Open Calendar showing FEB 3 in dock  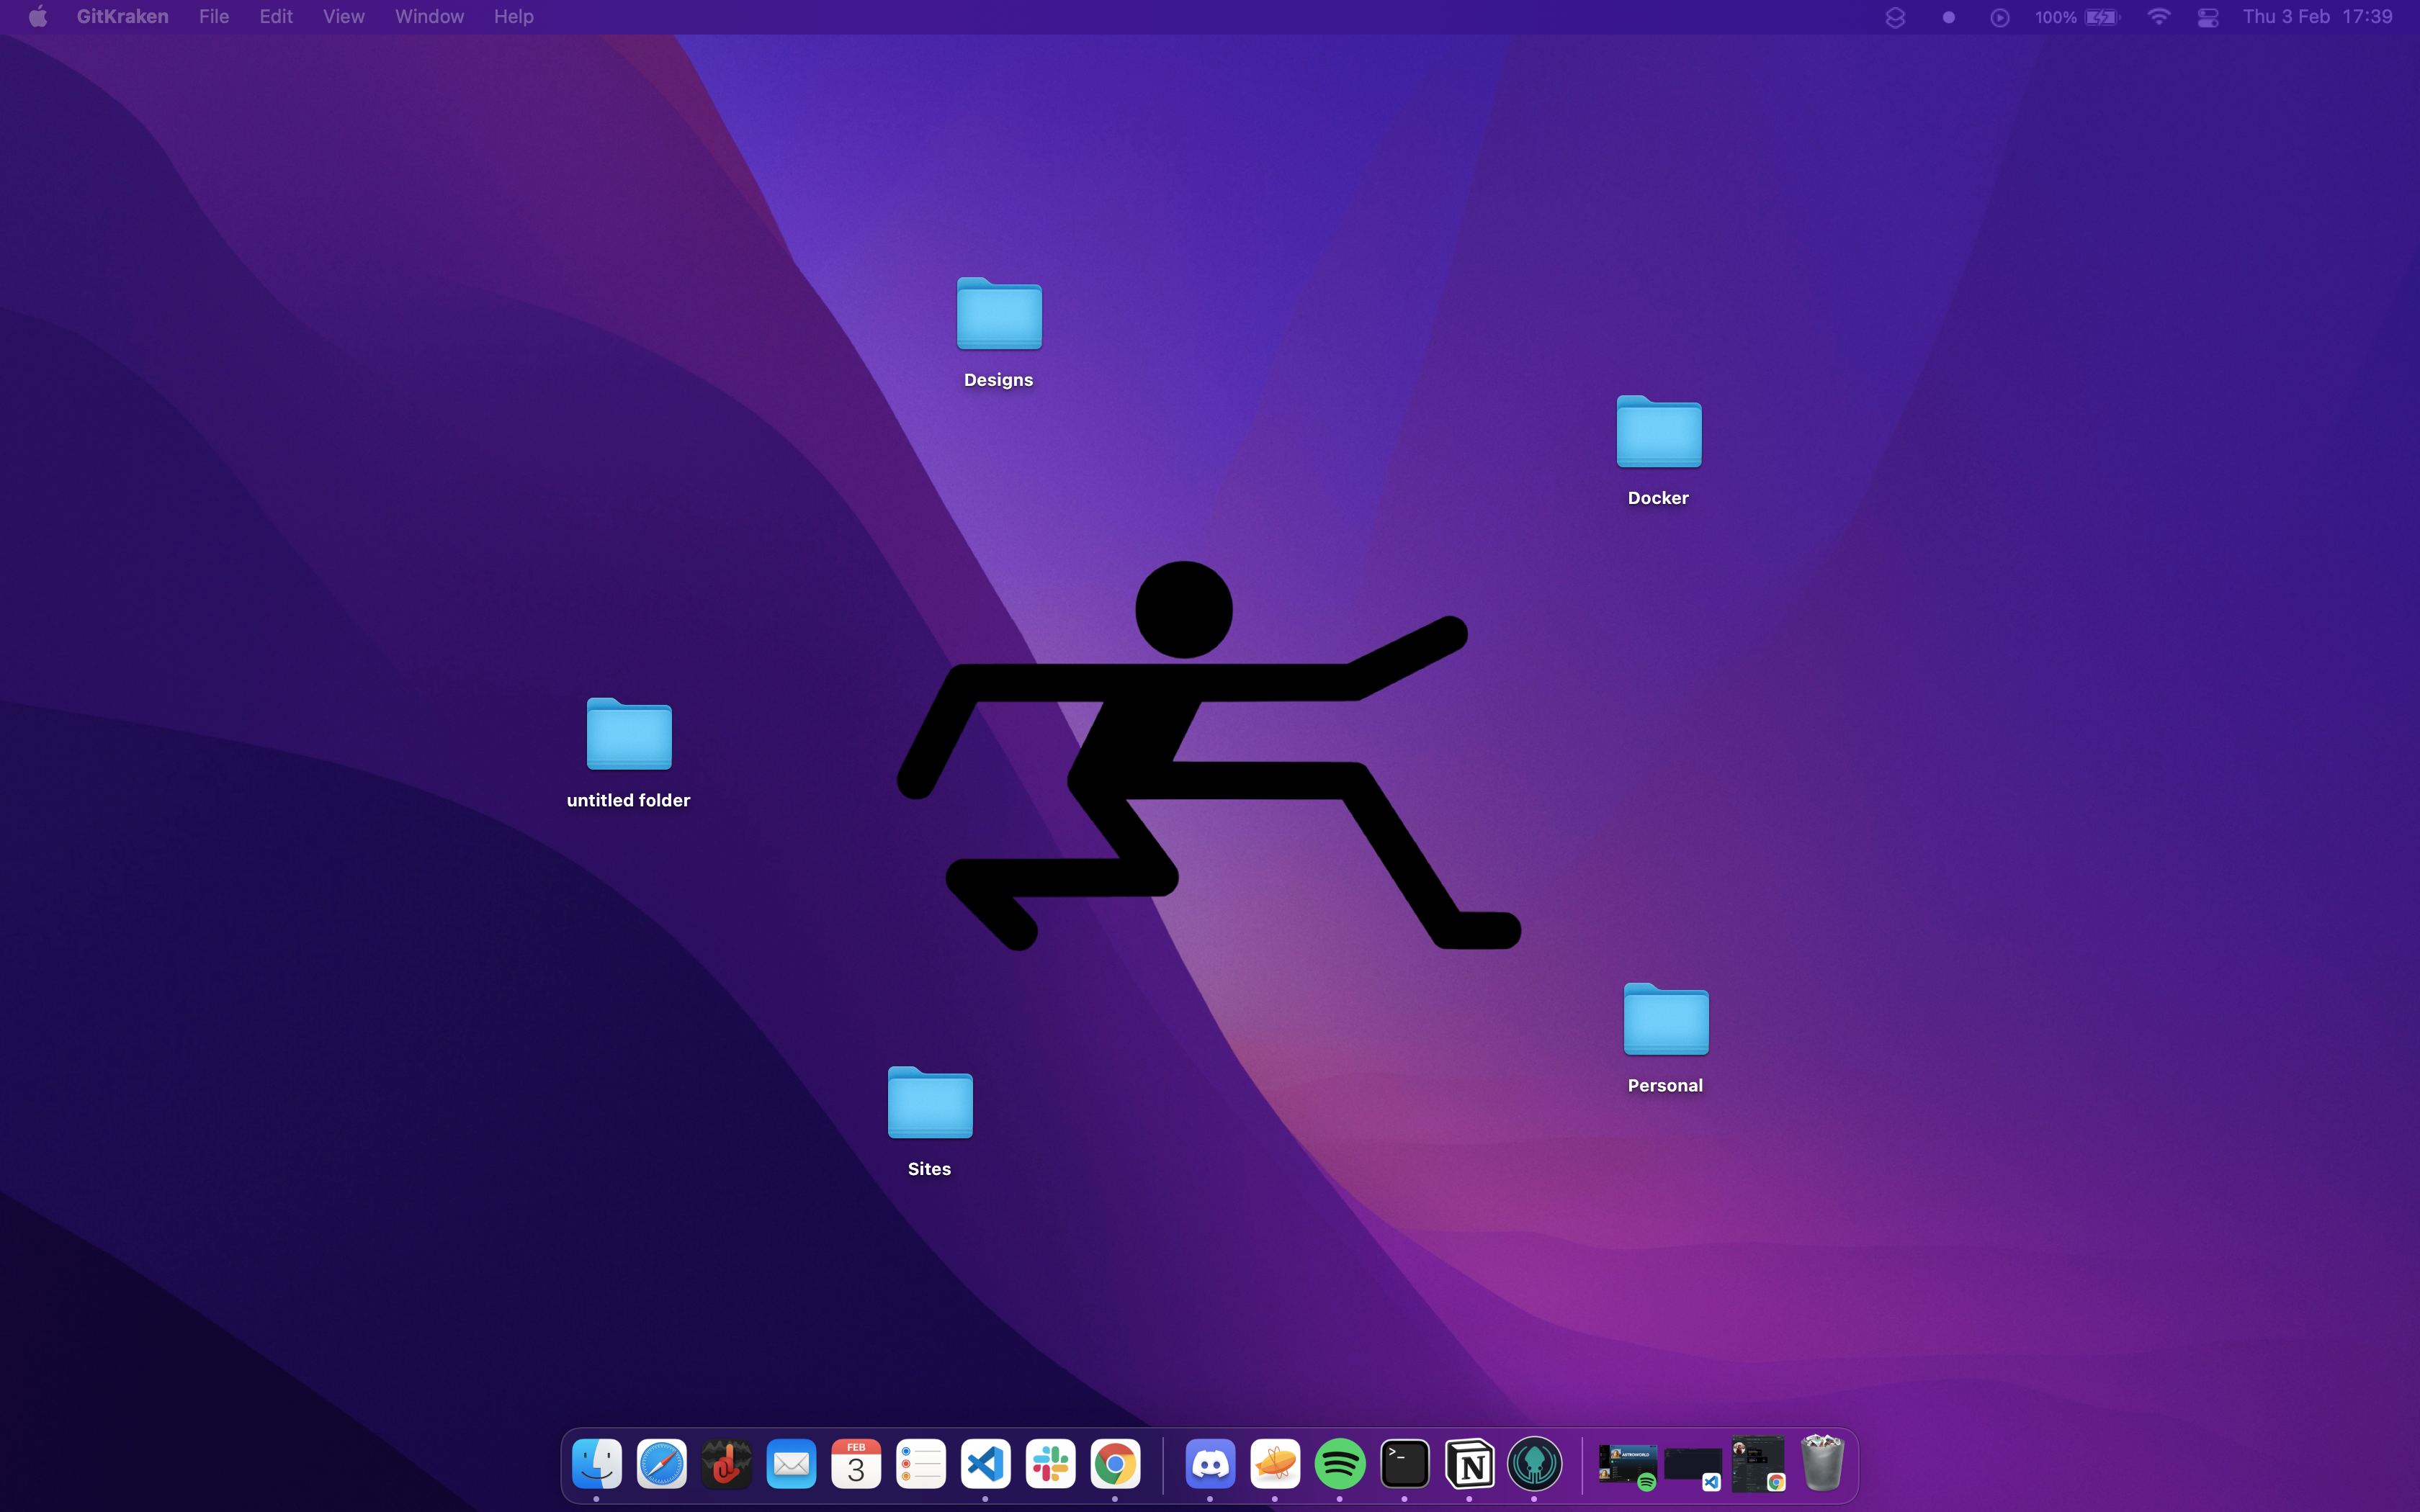856,1464
